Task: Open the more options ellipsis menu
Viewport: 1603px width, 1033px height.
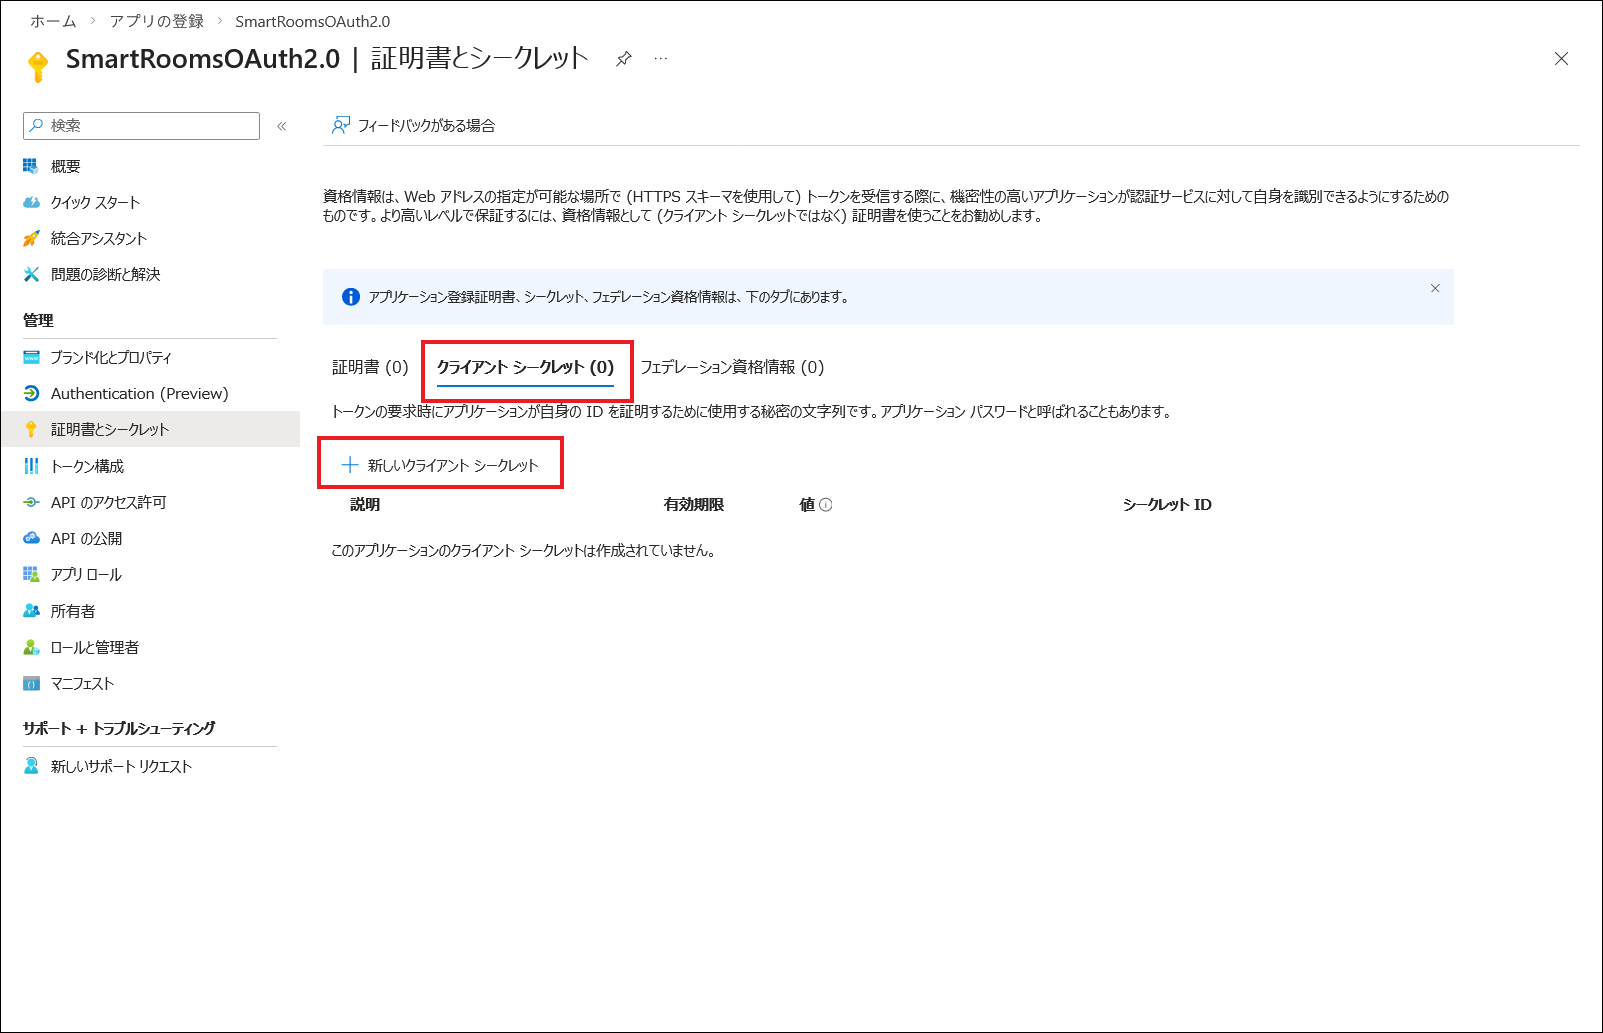Action: (x=661, y=59)
